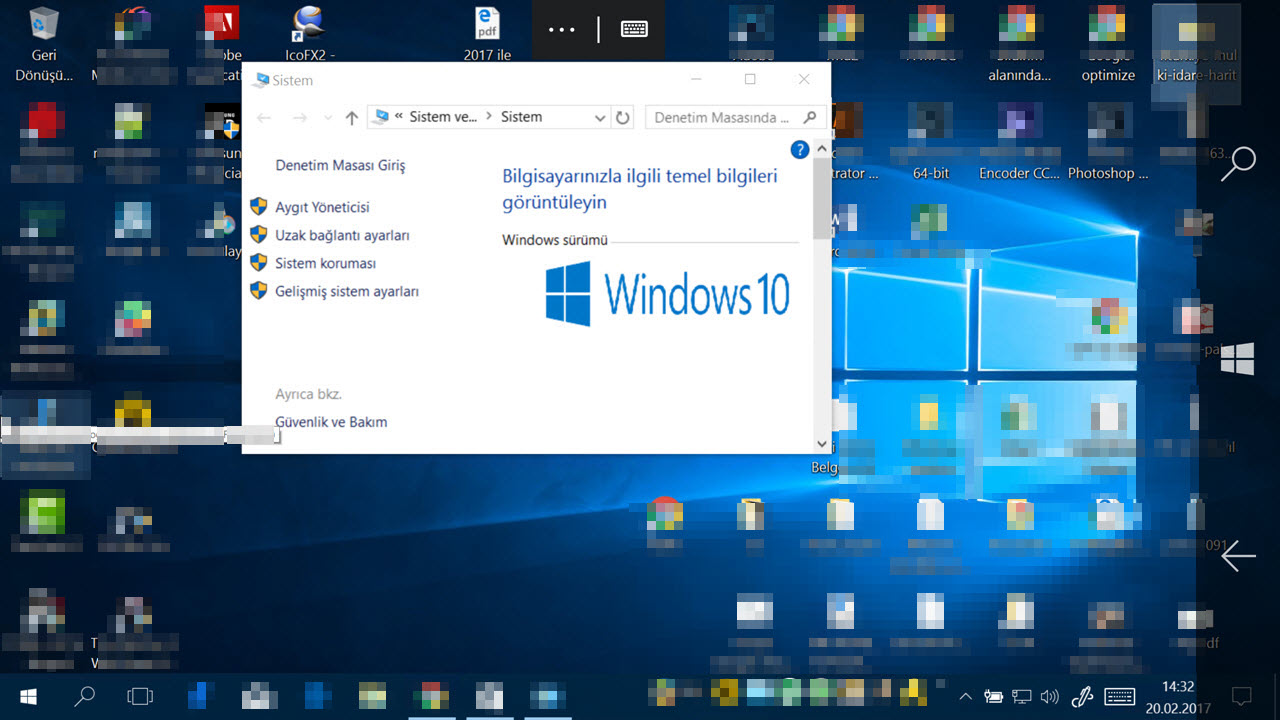The image size is (1280, 720).
Task: Expand the recent locations chevron beside Forward
Action: pyautogui.click(x=327, y=118)
